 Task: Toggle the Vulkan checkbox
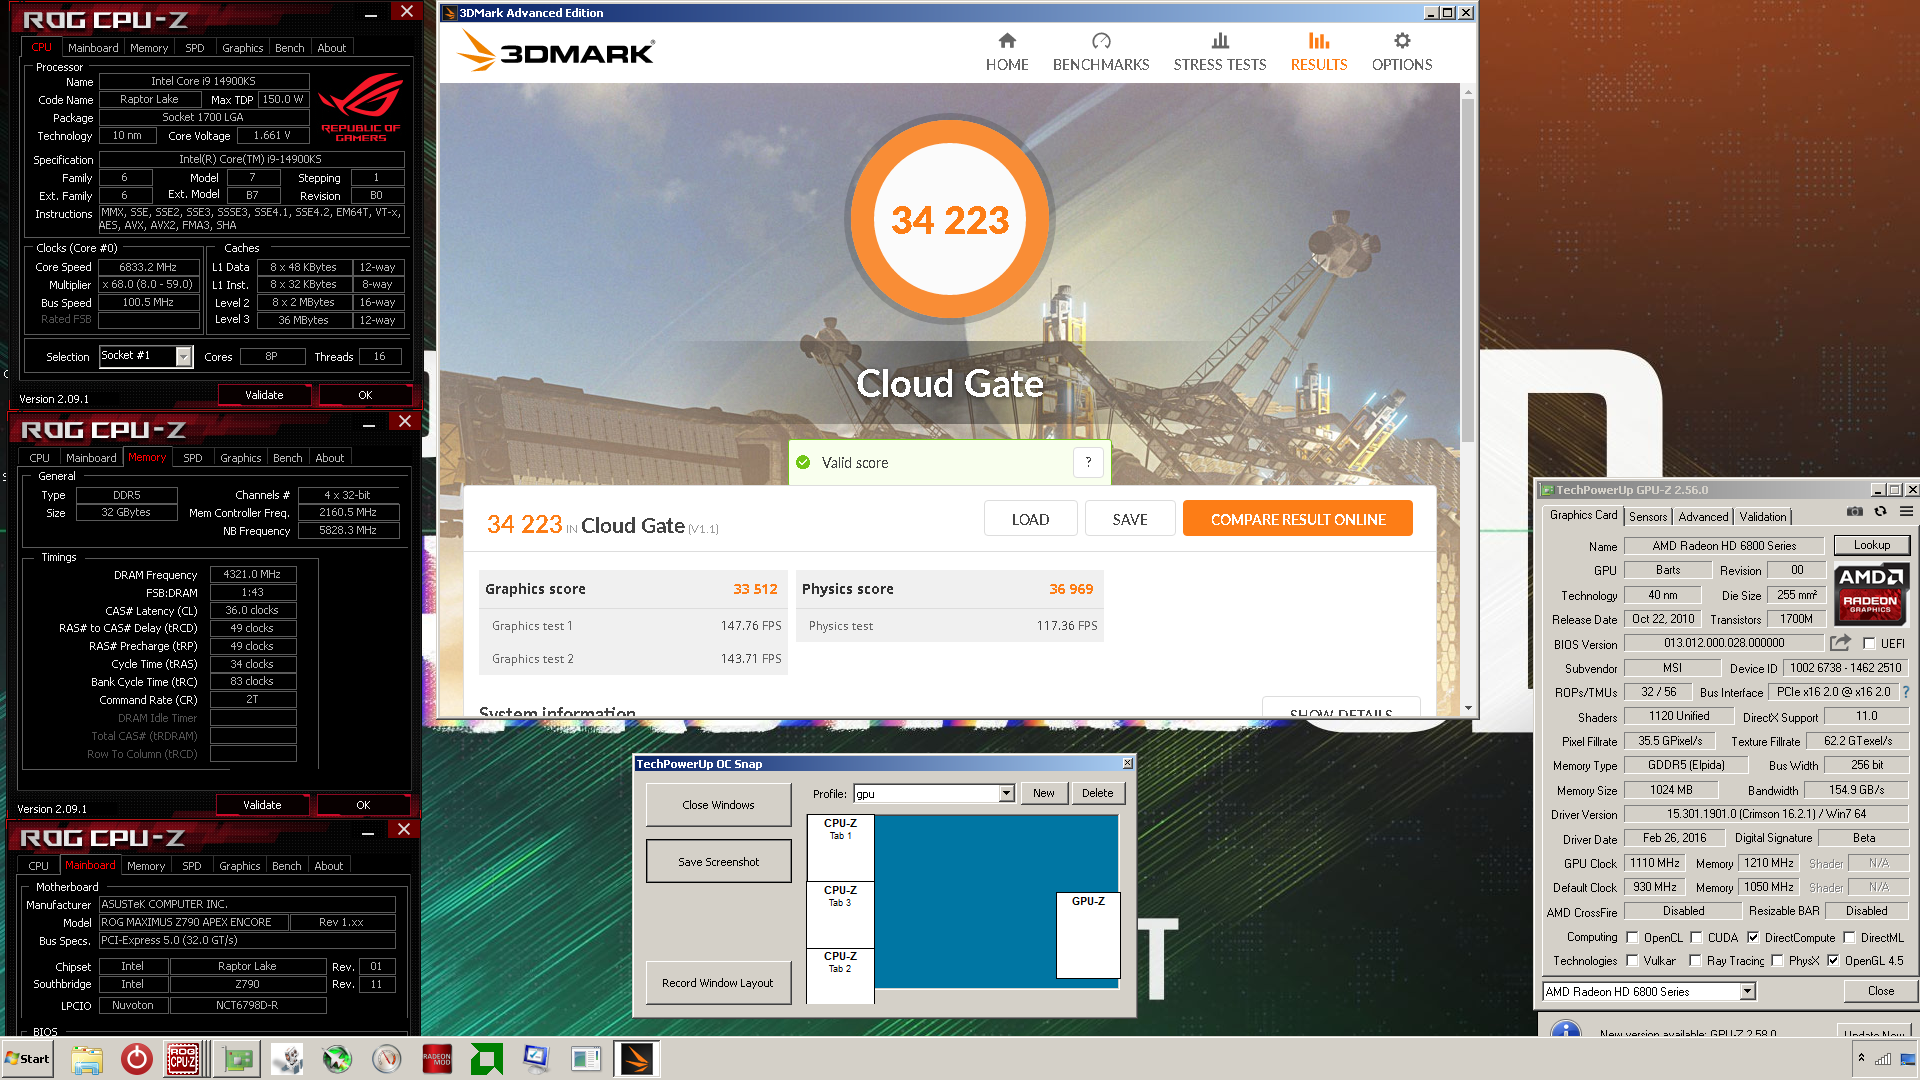tap(1632, 961)
